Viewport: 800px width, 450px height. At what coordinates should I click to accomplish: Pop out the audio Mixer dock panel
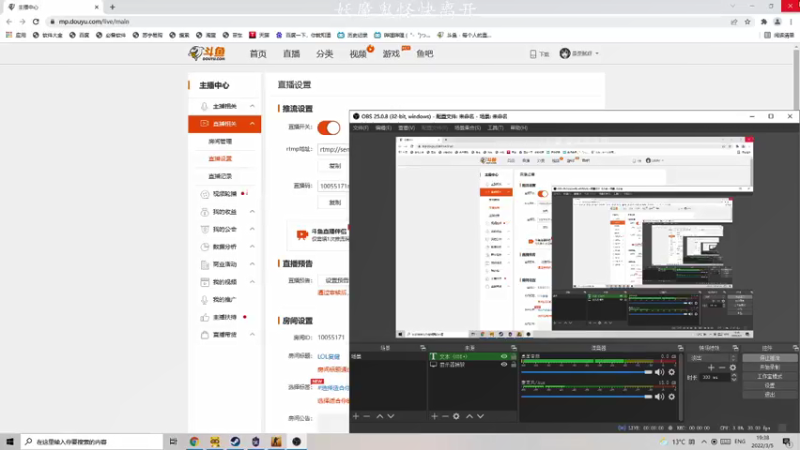(x=680, y=348)
